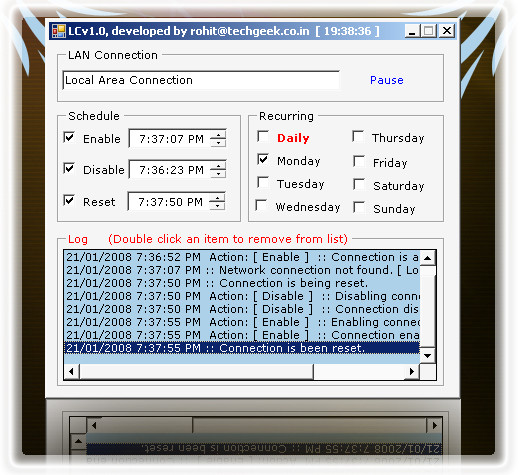This screenshot has height=475, width=520.
Task: Uncheck the Monday checkbox
Action: [x=263, y=159]
